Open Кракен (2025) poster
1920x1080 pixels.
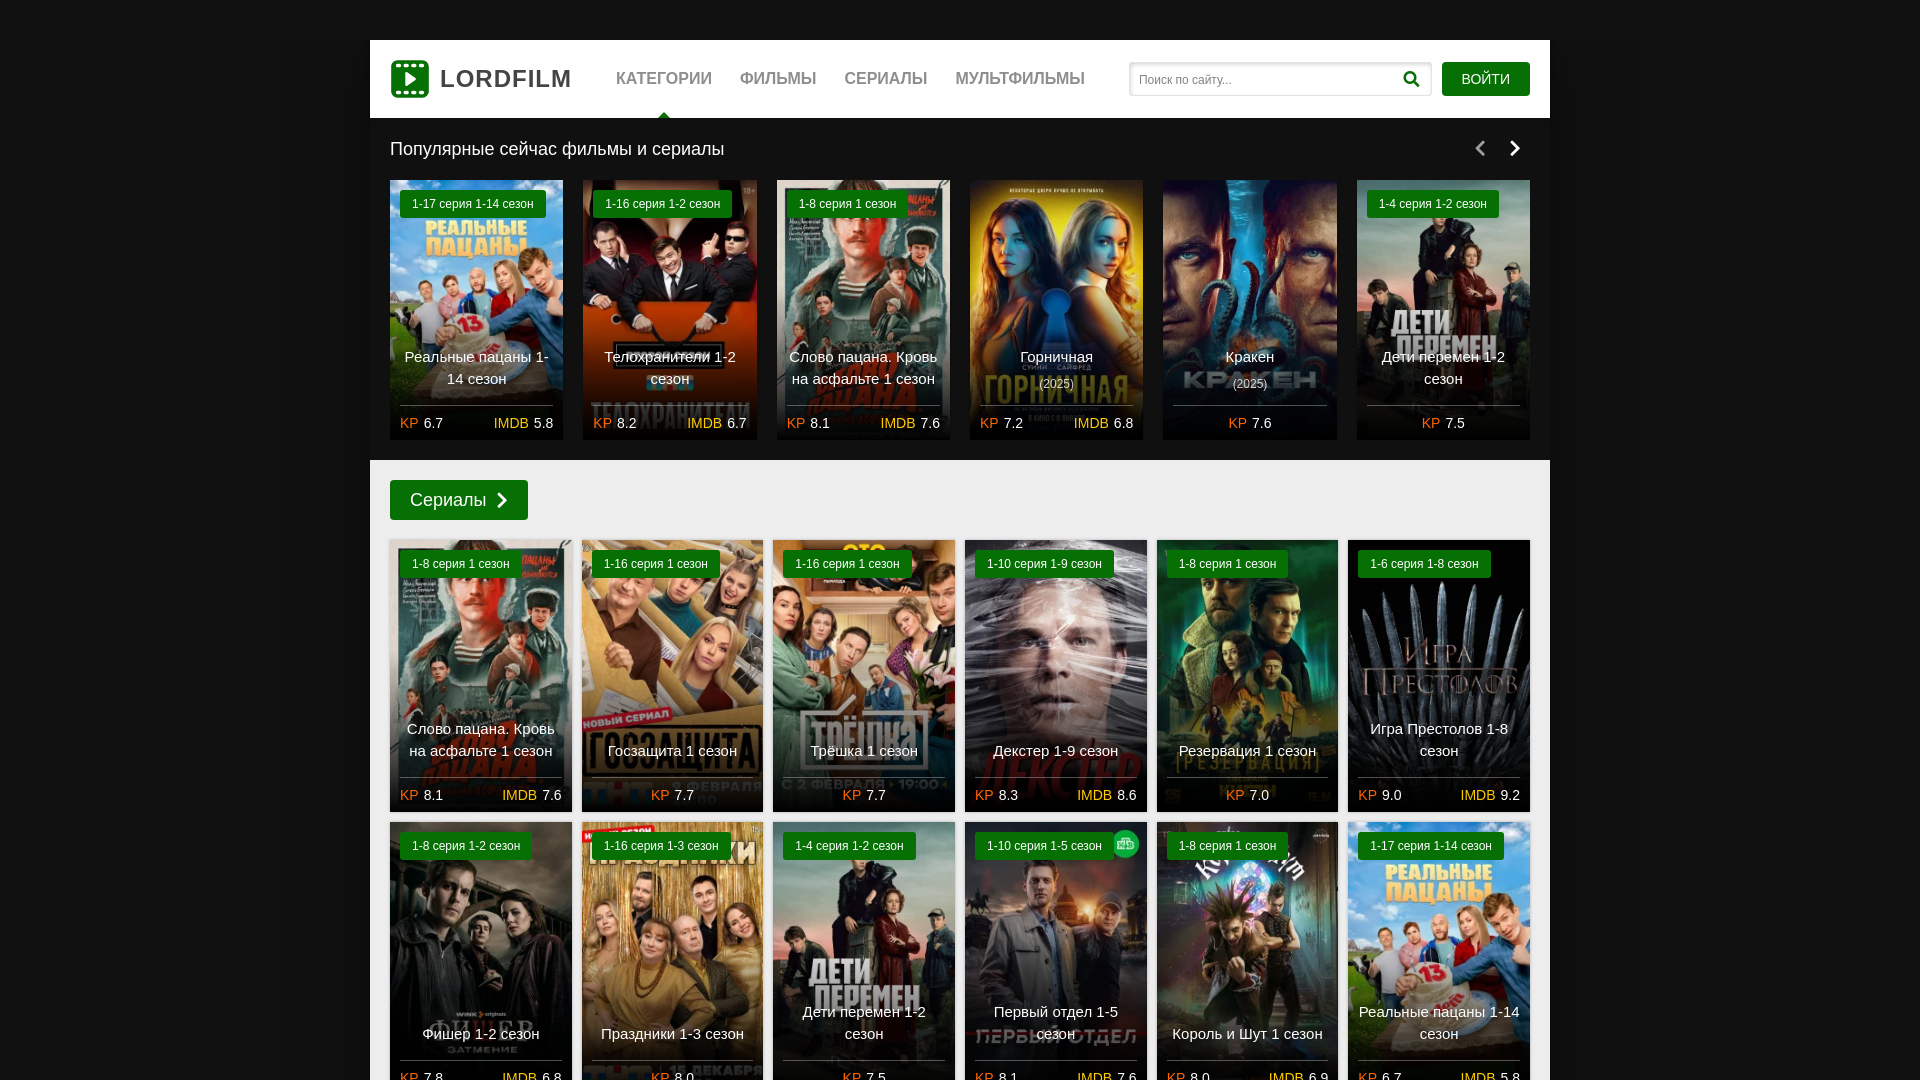tap(1250, 310)
